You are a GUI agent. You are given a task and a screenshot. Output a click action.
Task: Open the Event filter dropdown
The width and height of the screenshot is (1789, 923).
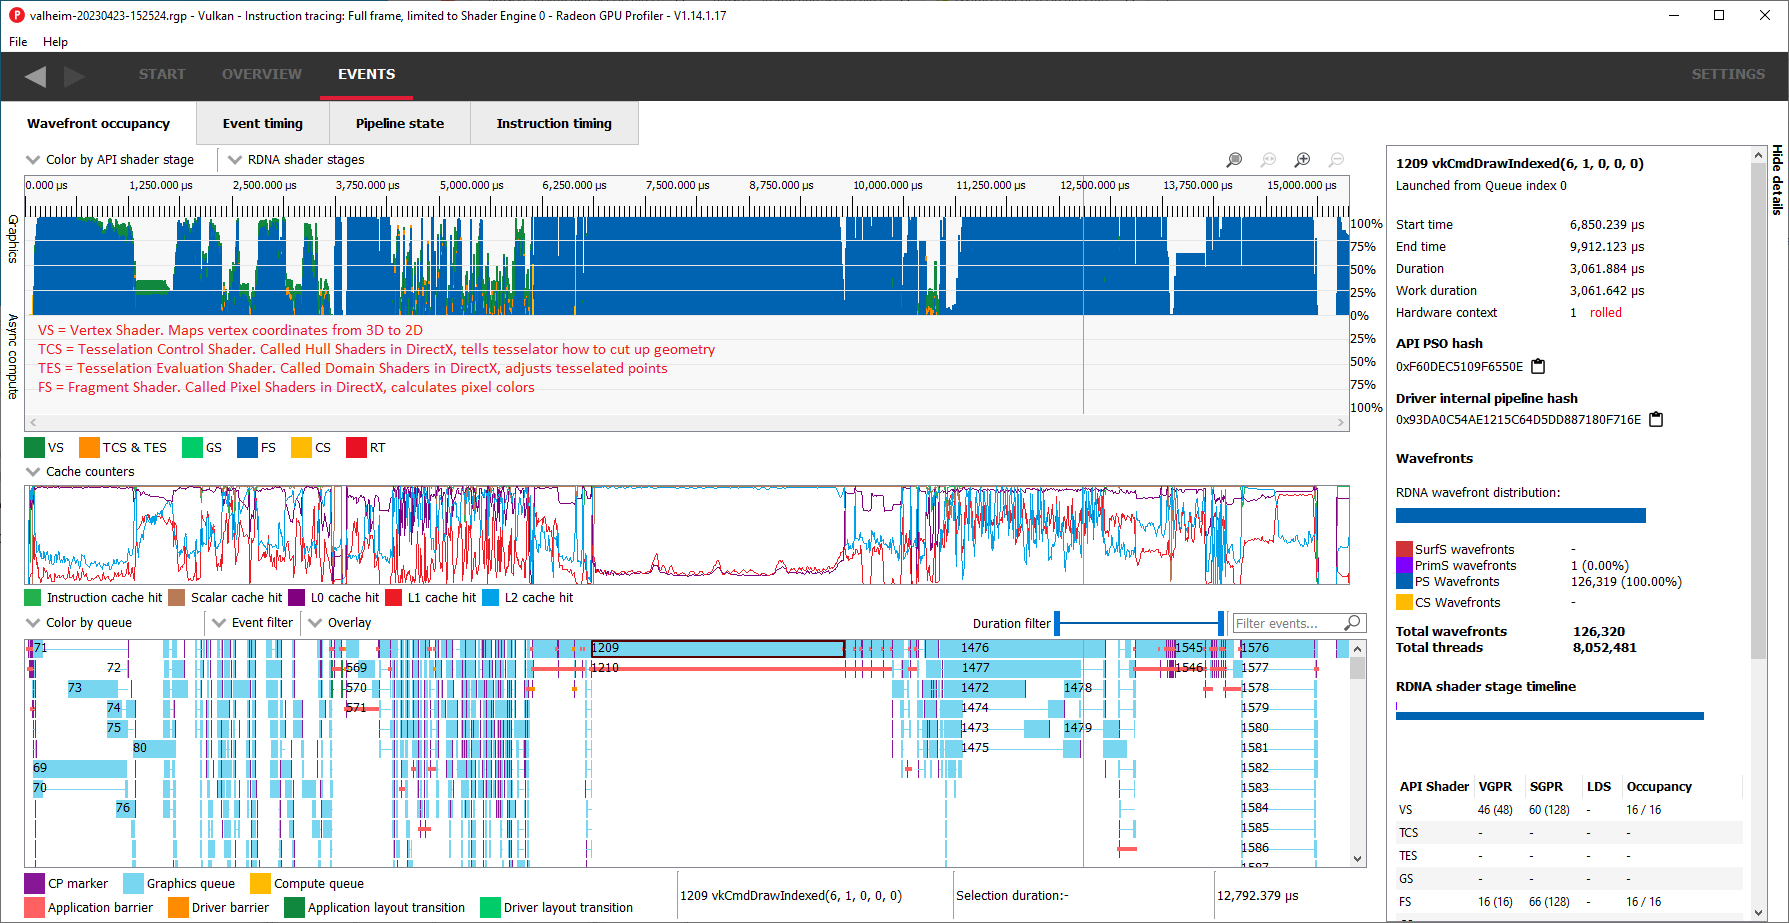252,622
